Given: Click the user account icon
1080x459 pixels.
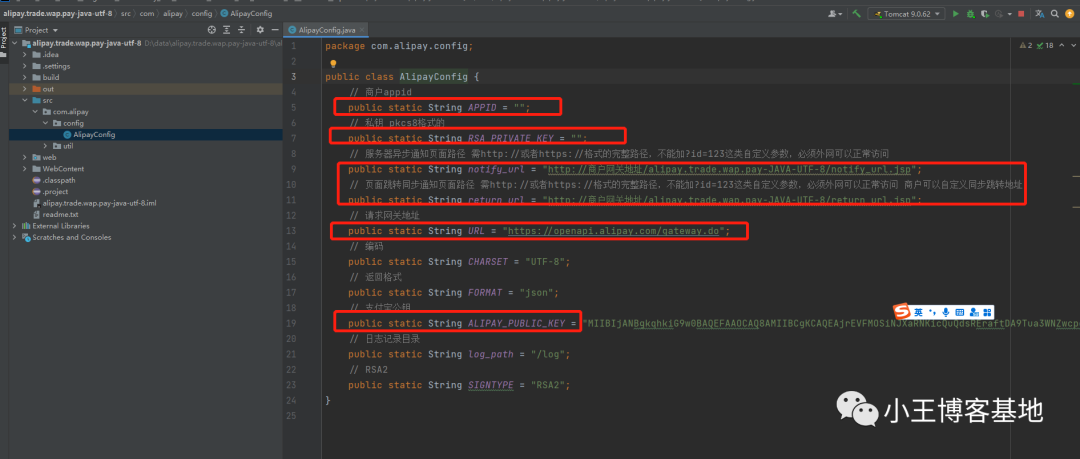Looking at the screenshot, I should coord(835,14).
